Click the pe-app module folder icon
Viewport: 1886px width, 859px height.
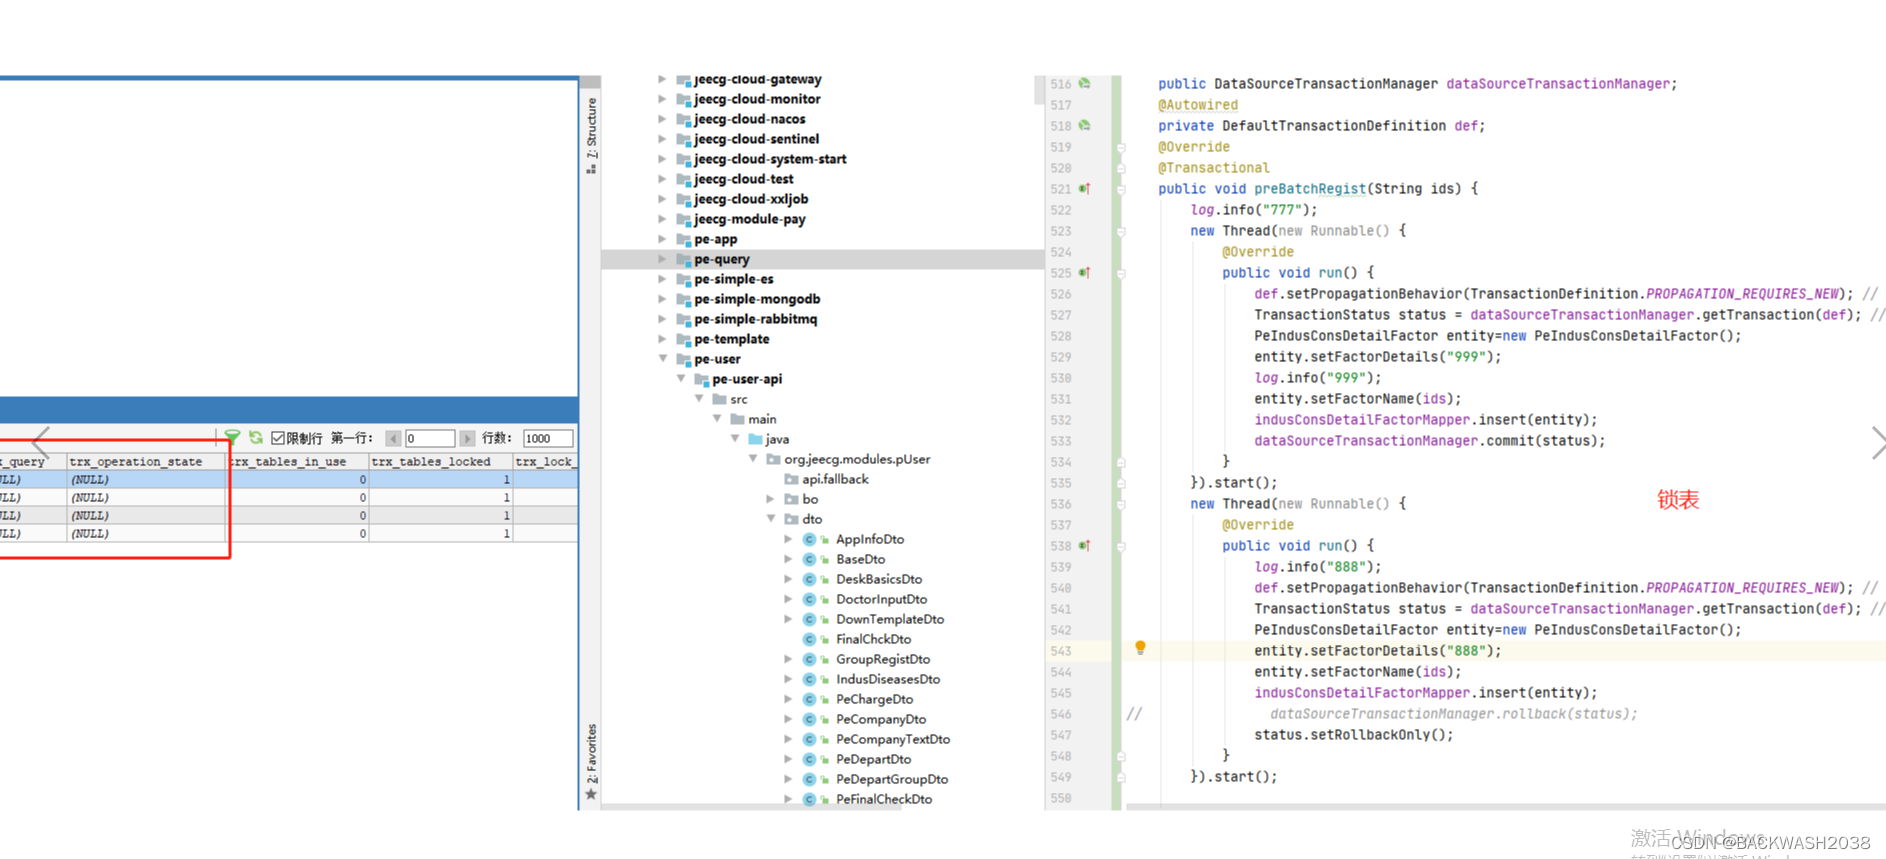pos(684,239)
